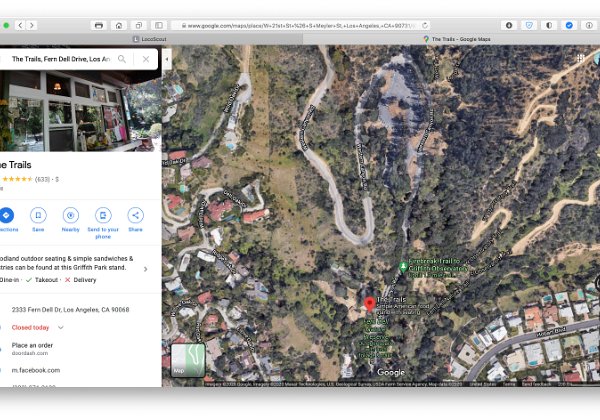Image resolution: width=600 pixels, height=420 pixels.
Task: Share The Trails location
Action: [135, 220]
